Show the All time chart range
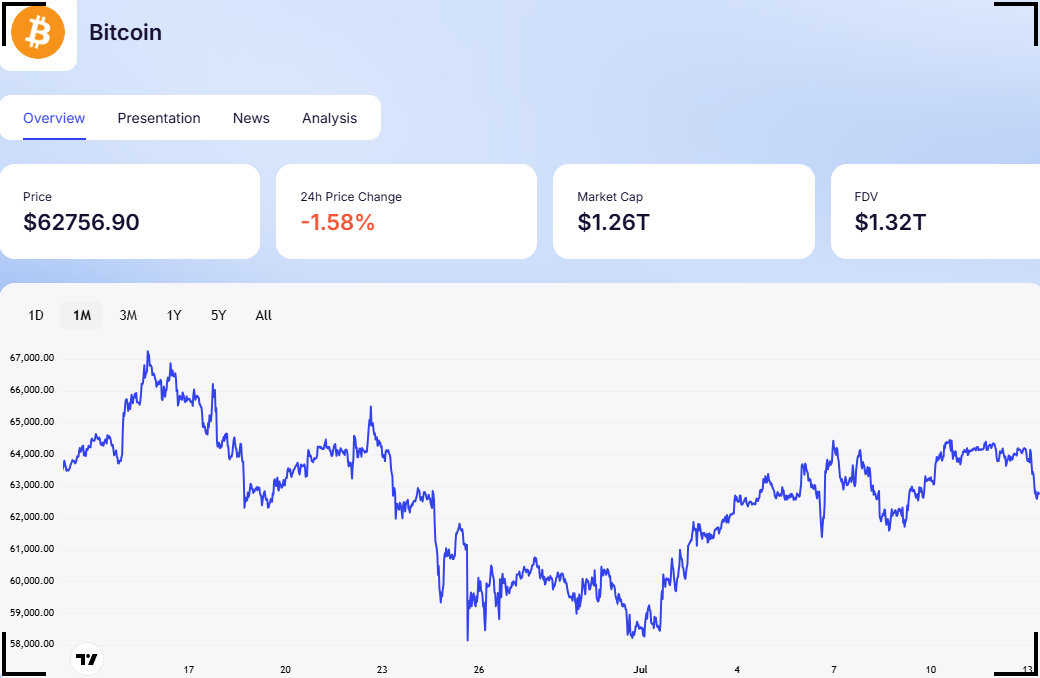 click(x=263, y=315)
